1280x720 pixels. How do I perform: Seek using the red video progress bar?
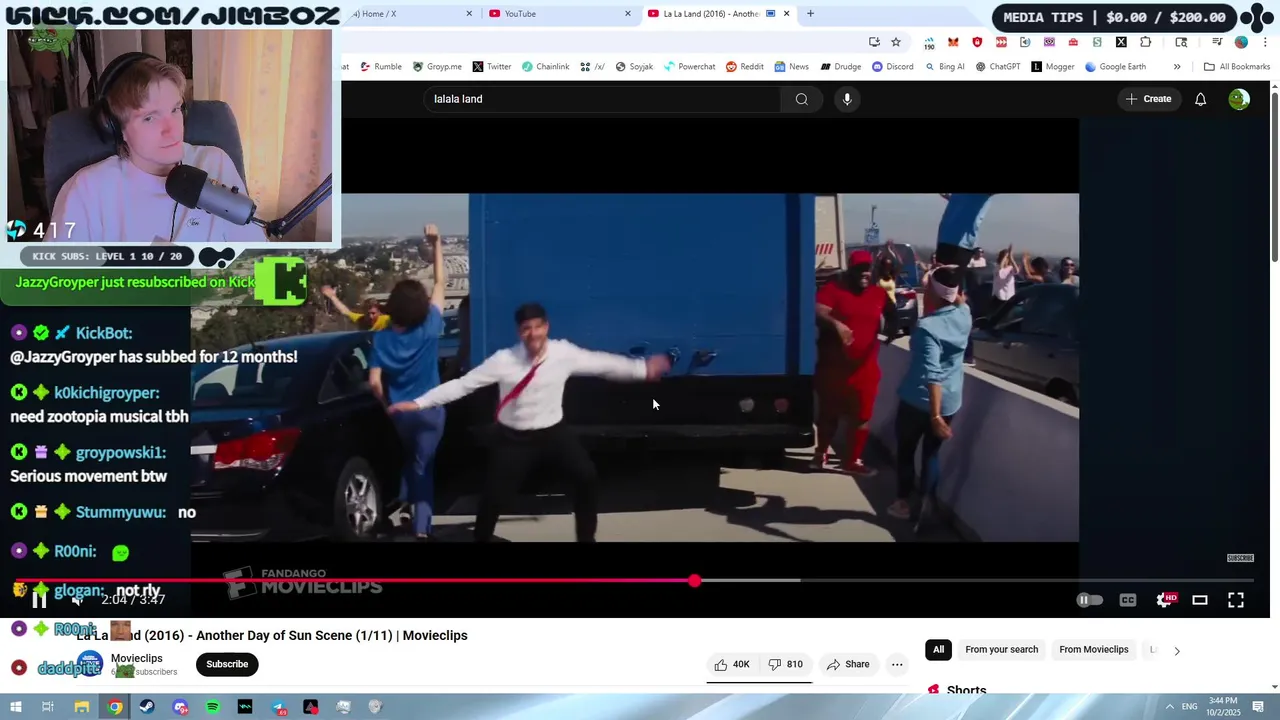(632, 580)
